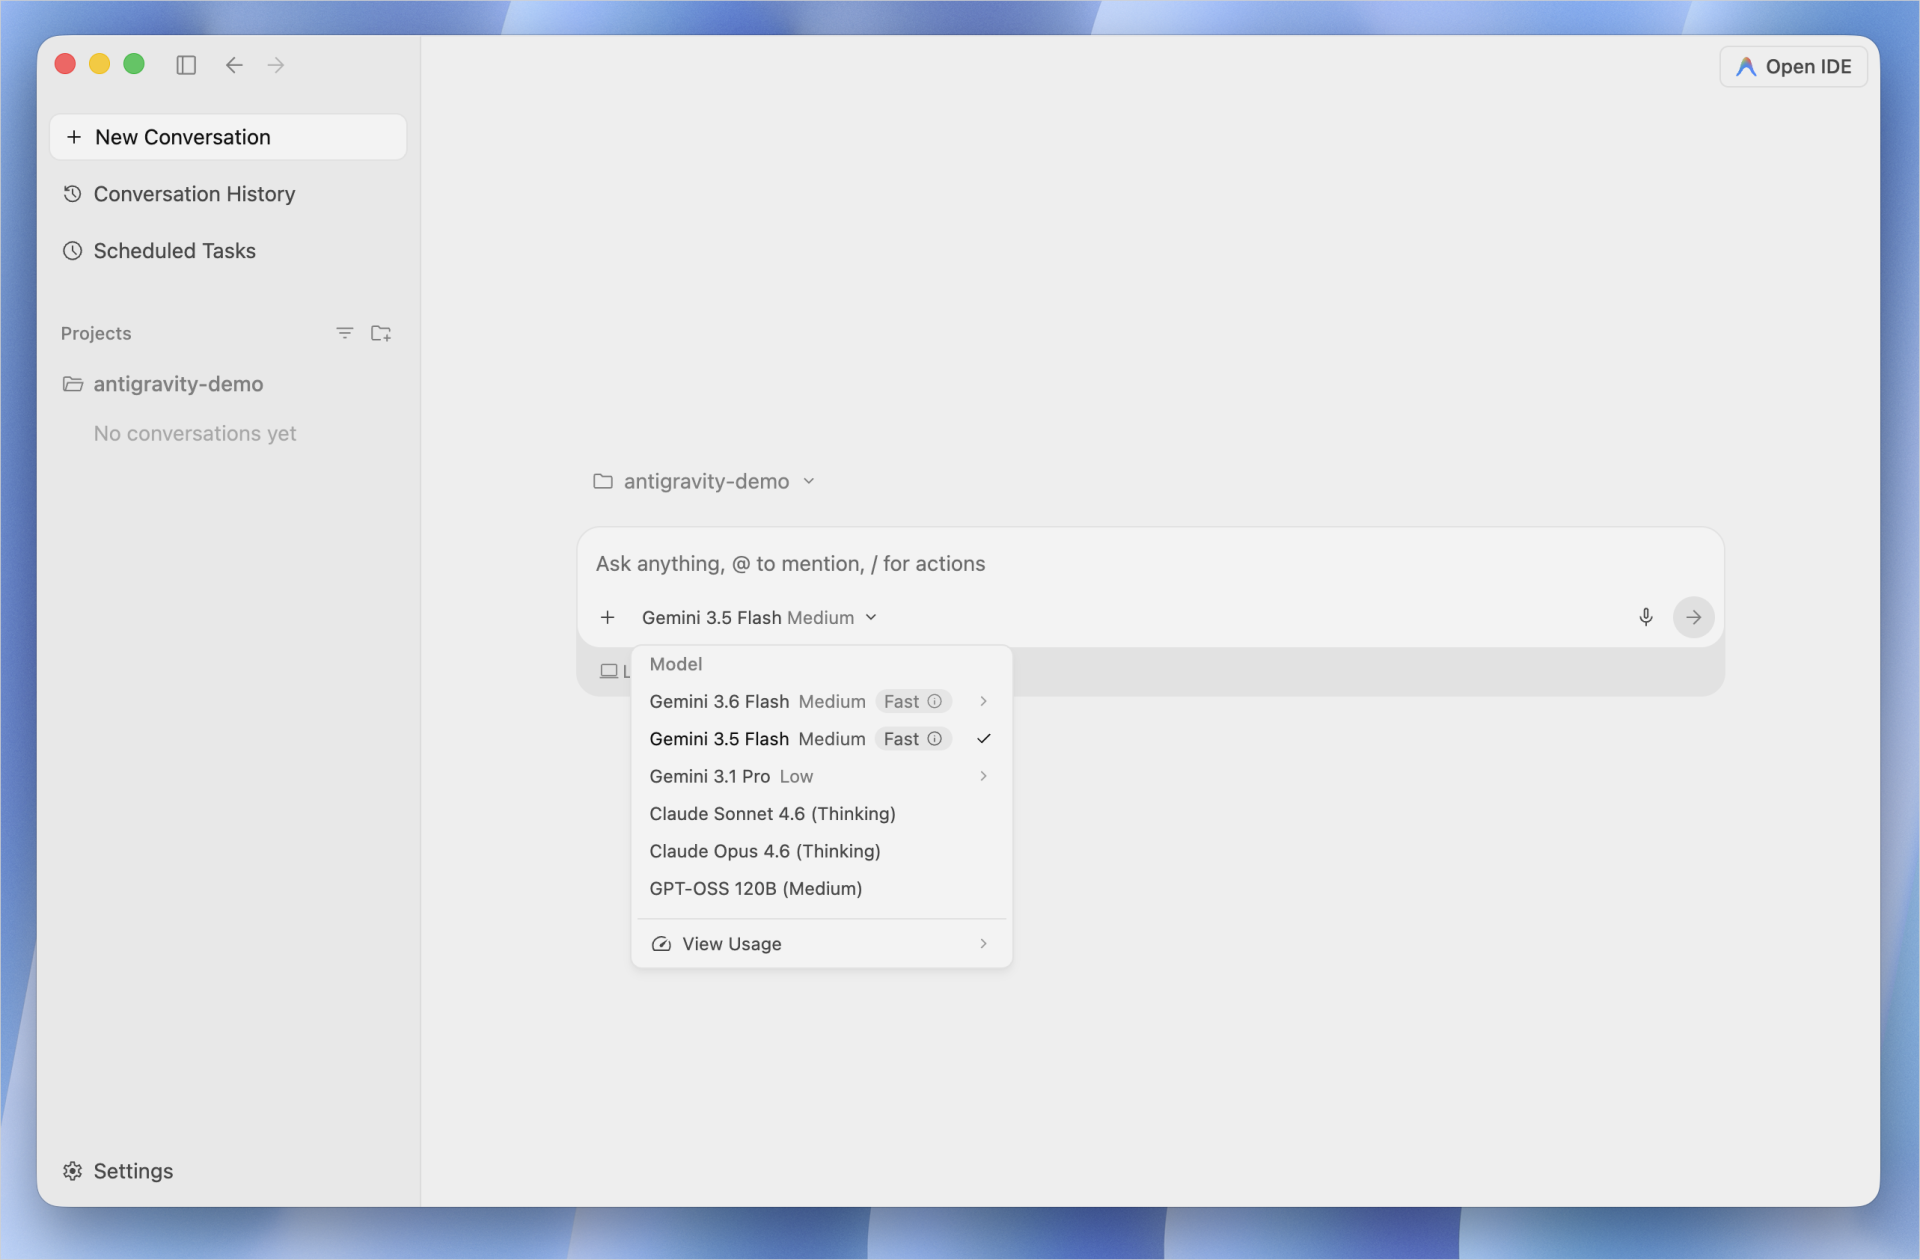Click the Scheduled Tasks clock icon
Viewport: 1920px width, 1260px height.
coord(72,251)
